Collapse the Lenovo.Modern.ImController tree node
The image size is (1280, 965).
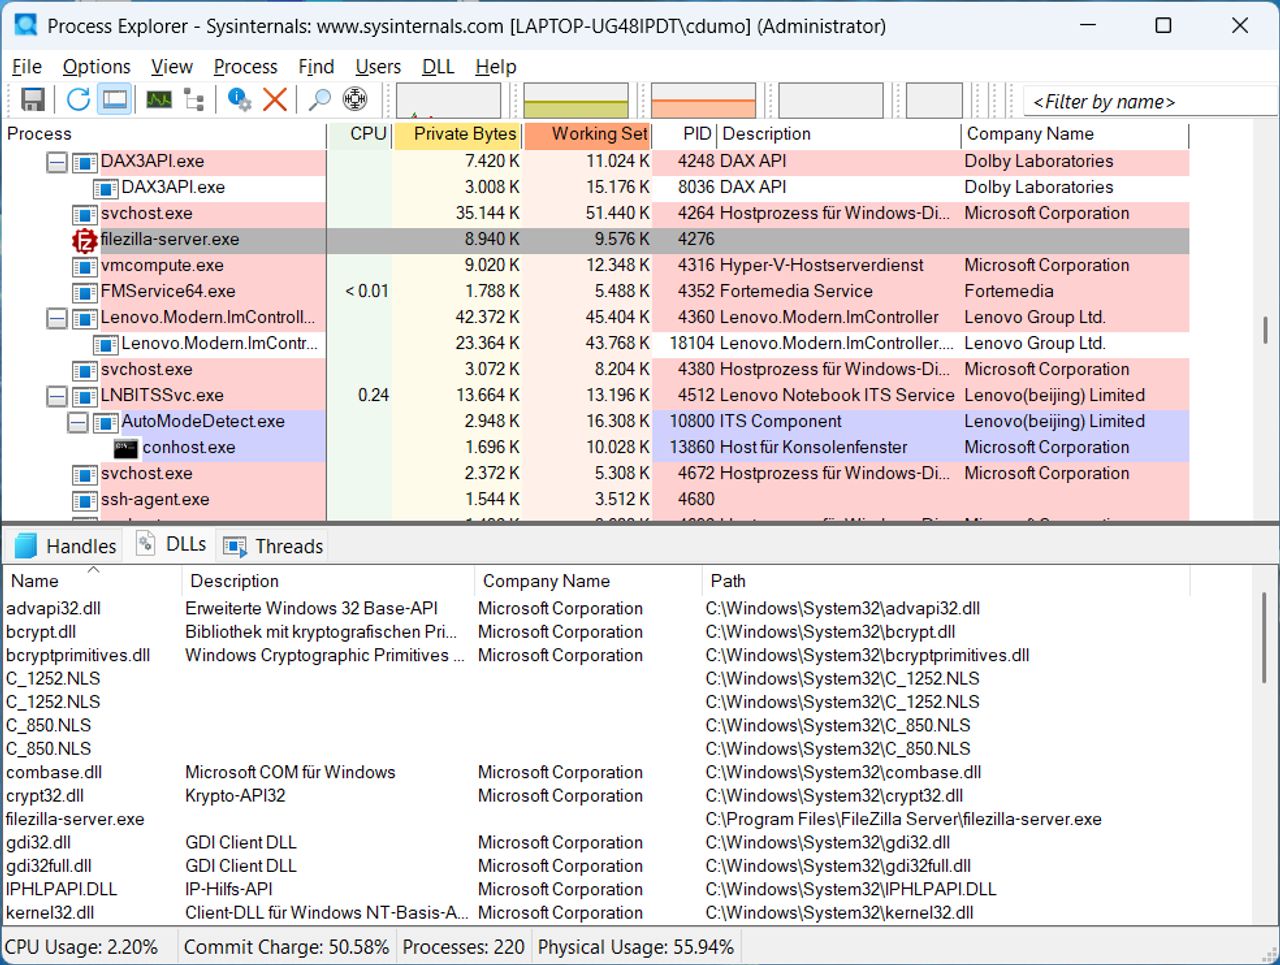(57, 318)
